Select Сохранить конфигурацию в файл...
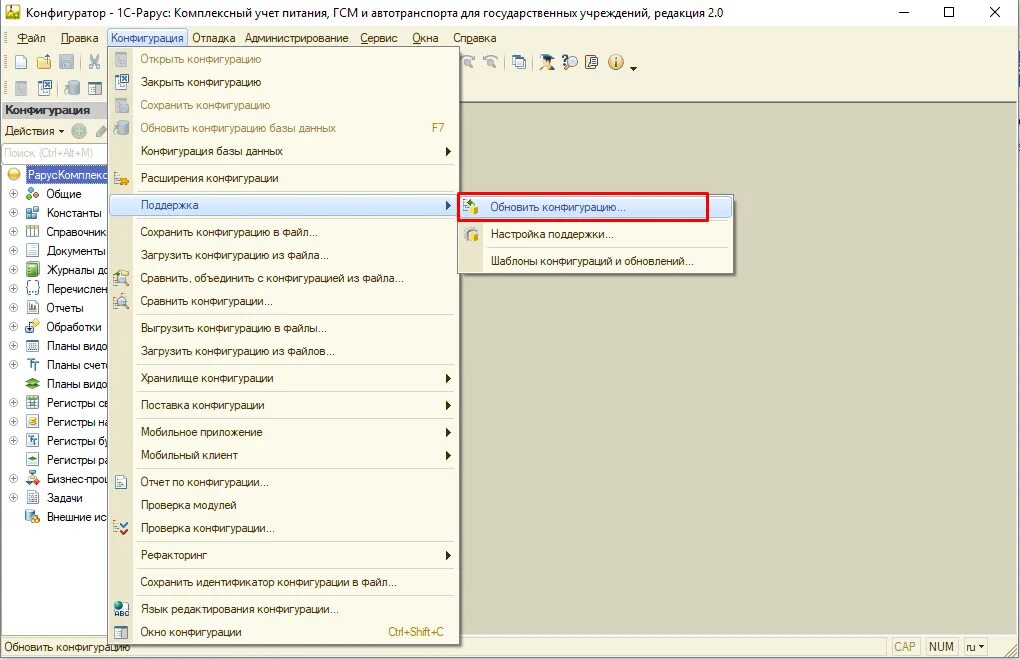 (x=284, y=232)
